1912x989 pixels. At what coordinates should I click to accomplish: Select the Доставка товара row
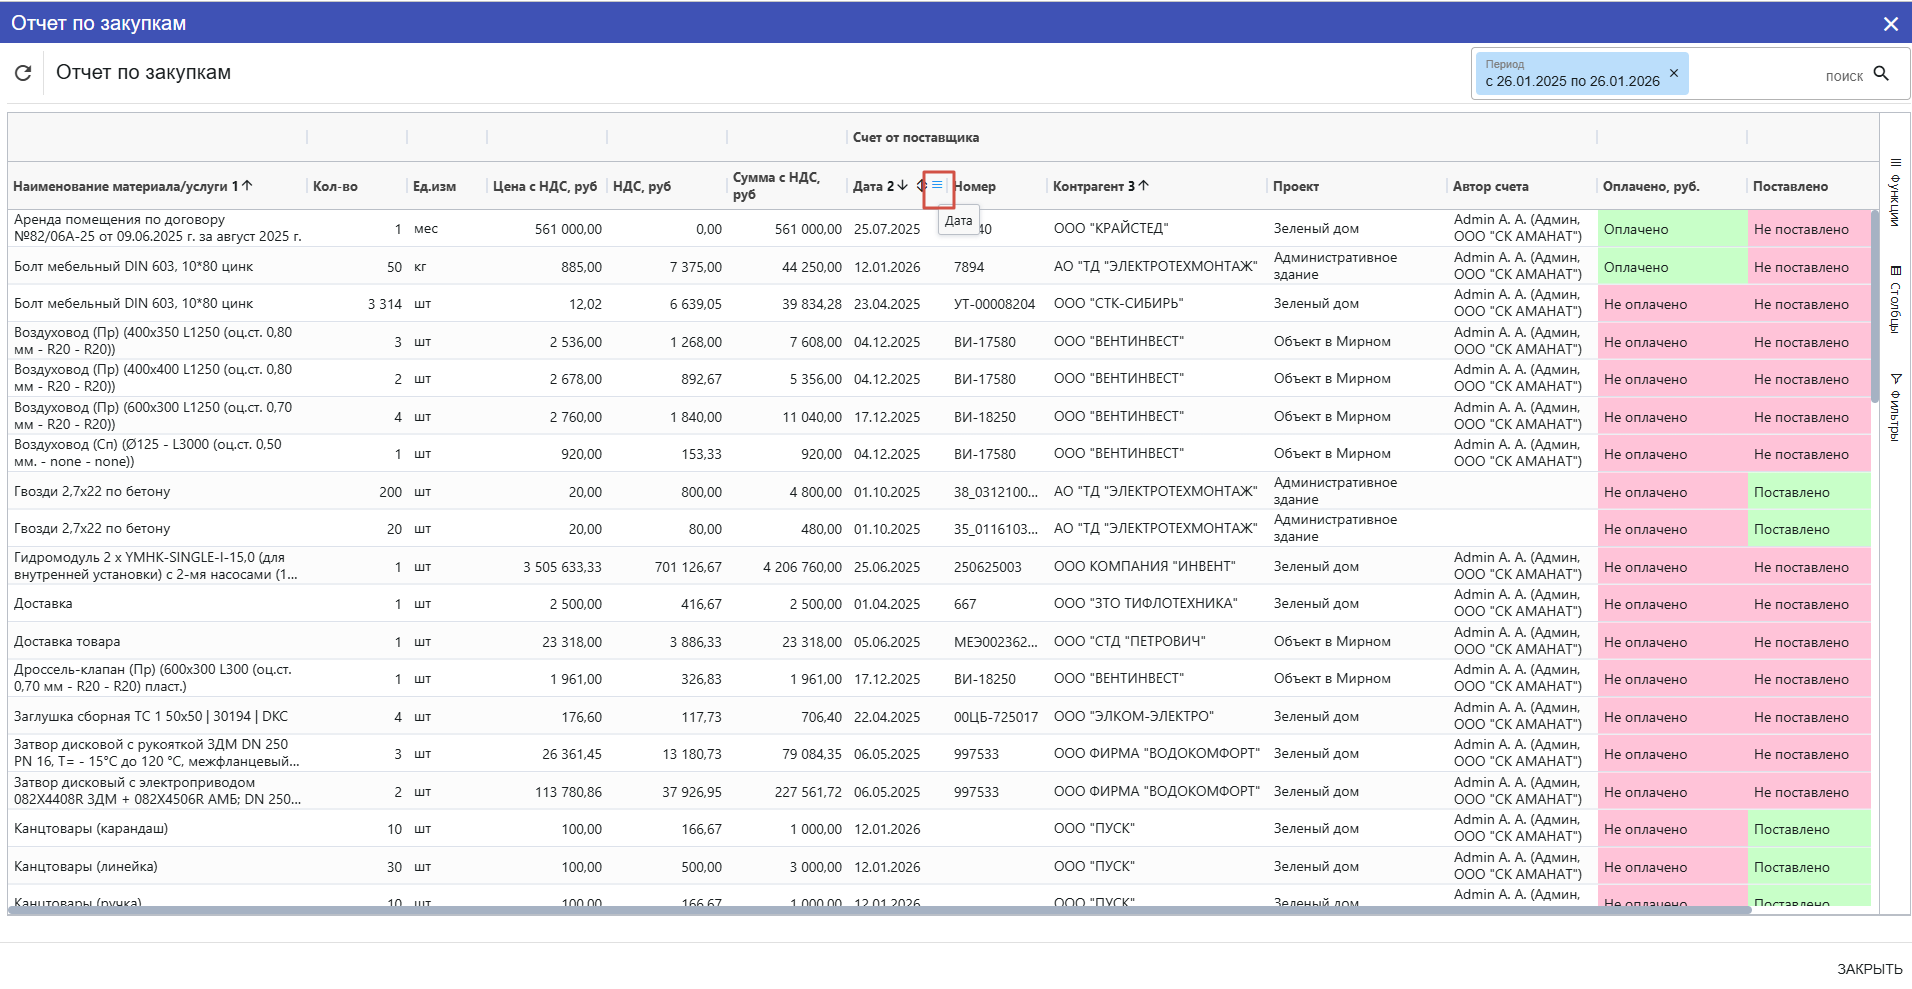point(67,642)
